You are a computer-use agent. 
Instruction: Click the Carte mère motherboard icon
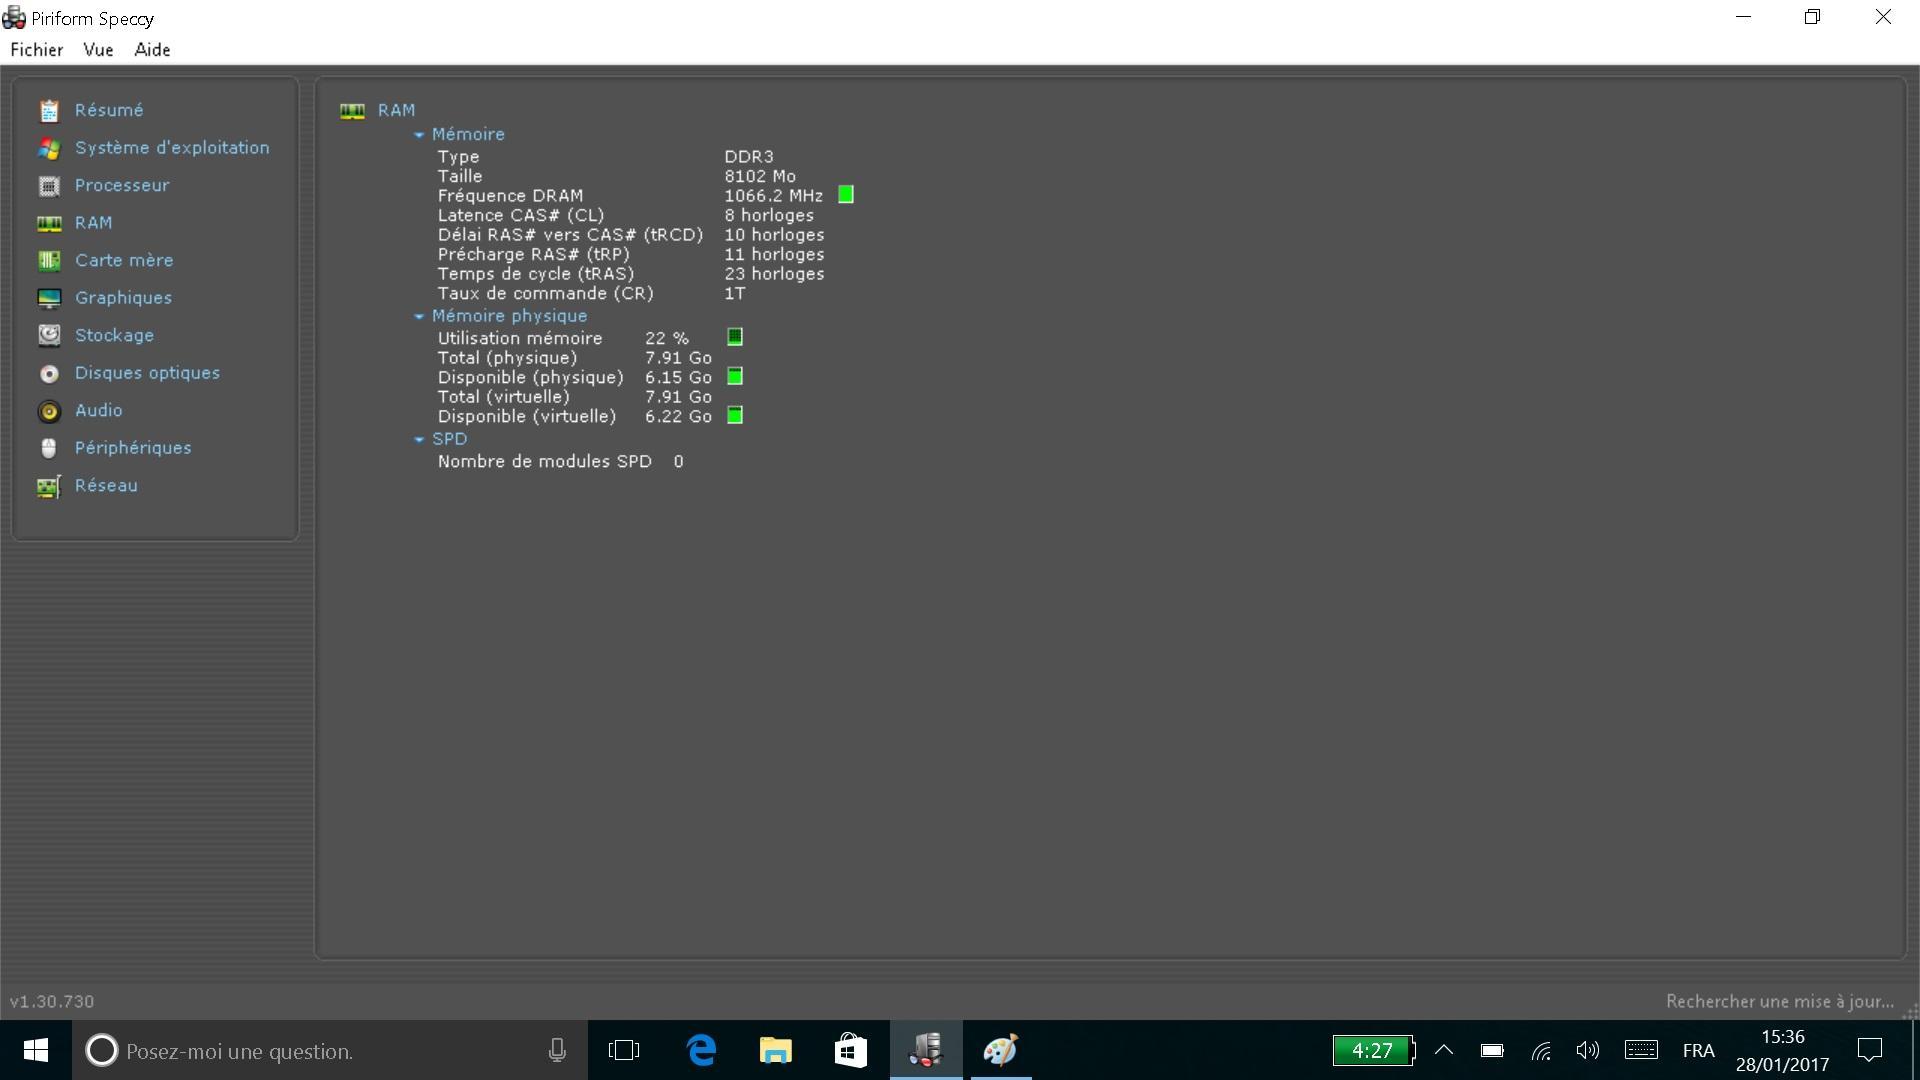(49, 261)
